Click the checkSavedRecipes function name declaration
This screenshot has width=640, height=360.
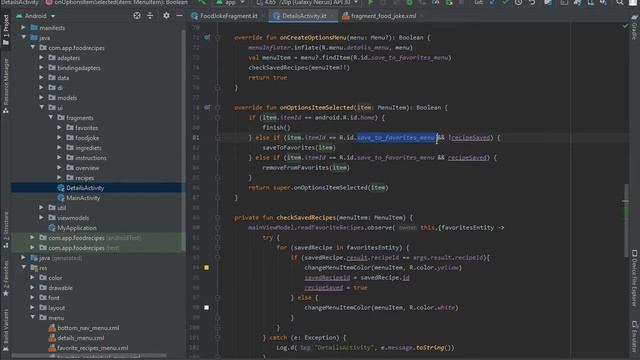click(x=306, y=218)
